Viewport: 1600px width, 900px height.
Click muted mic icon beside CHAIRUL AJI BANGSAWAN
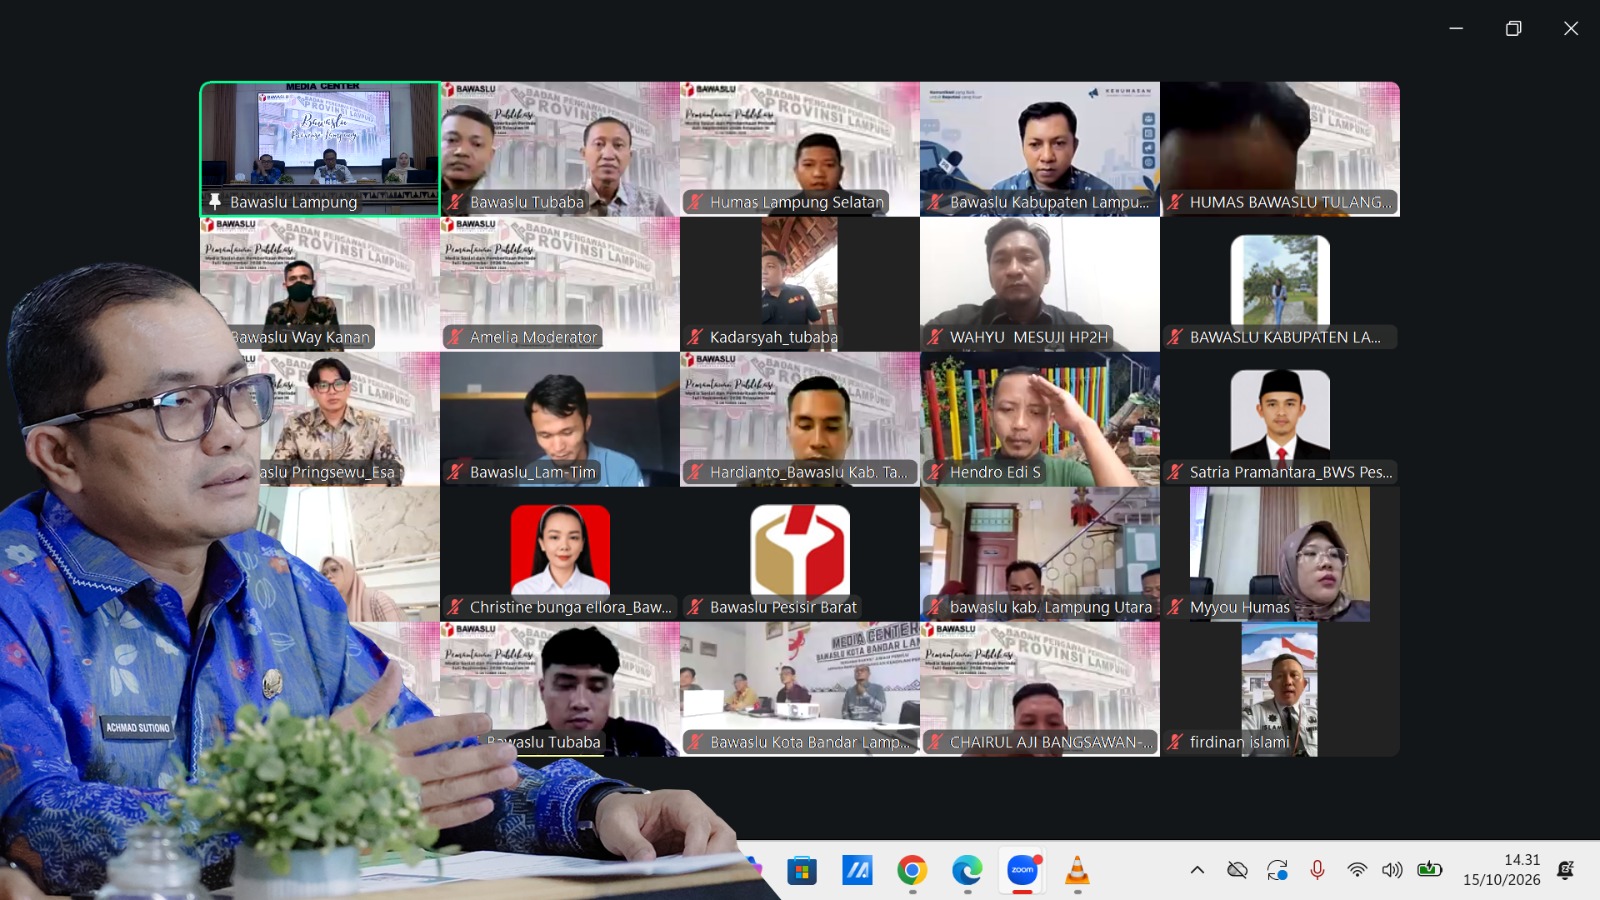(935, 742)
